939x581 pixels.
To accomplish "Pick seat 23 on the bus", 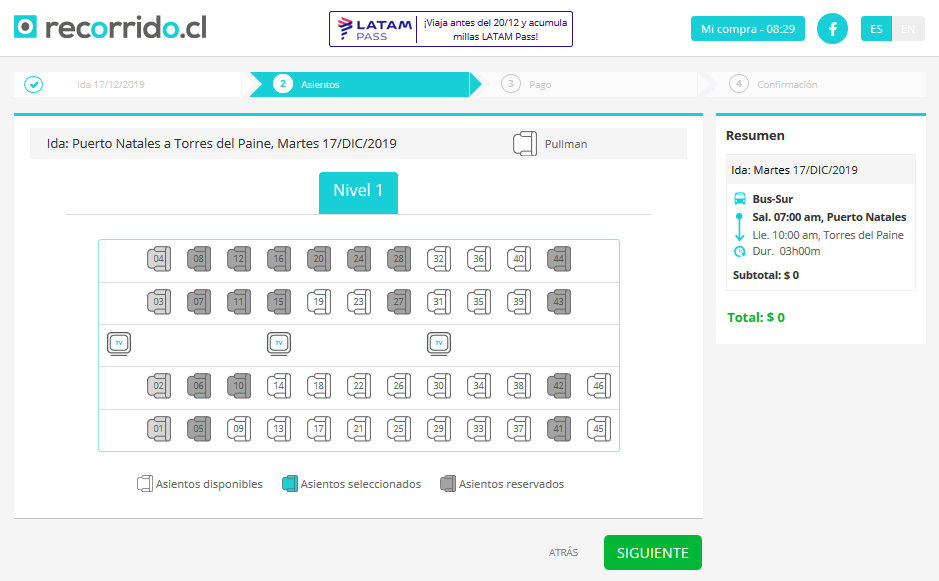I will pyautogui.click(x=359, y=302).
